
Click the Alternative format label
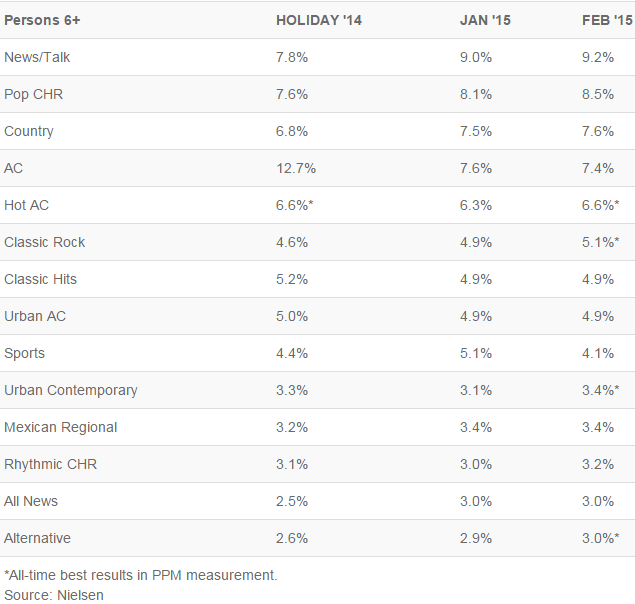point(38,538)
